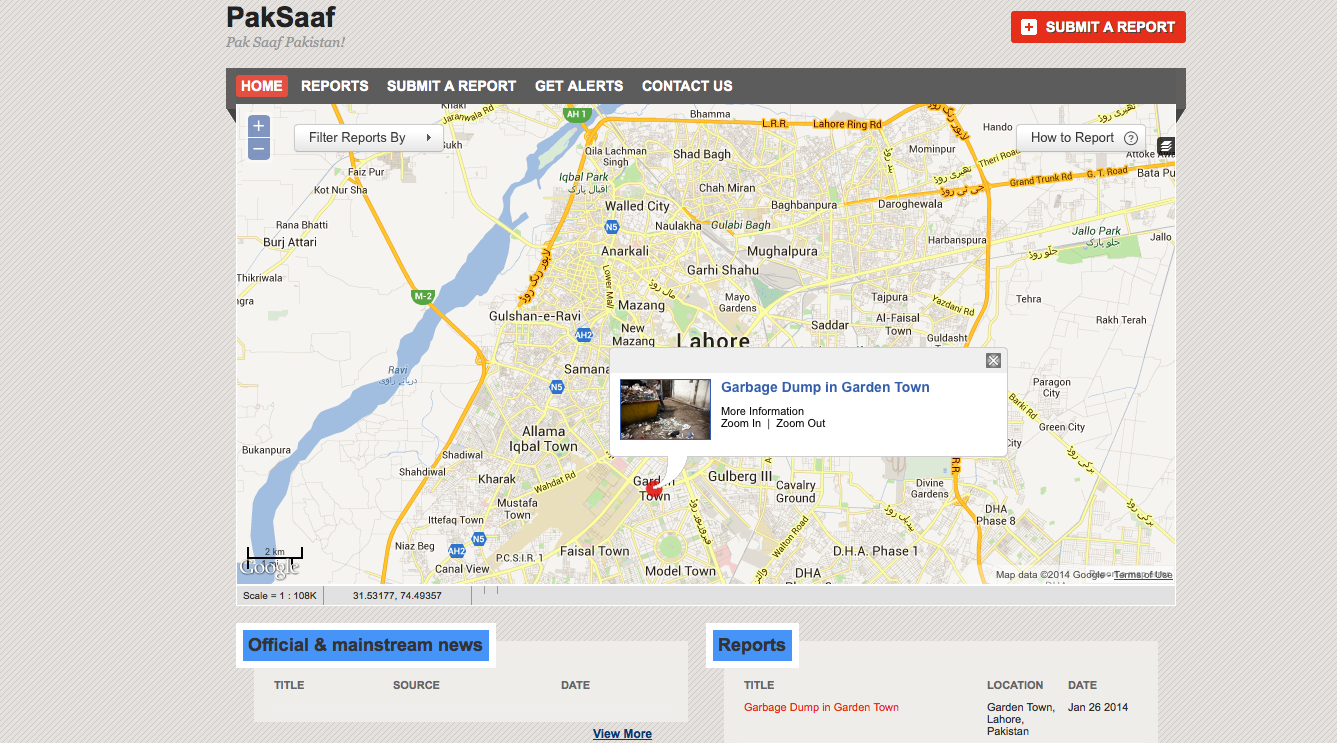This screenshot has height=743, width=1337.
Task: Click the PakSaaf site logo title
Action: (281, 17)
